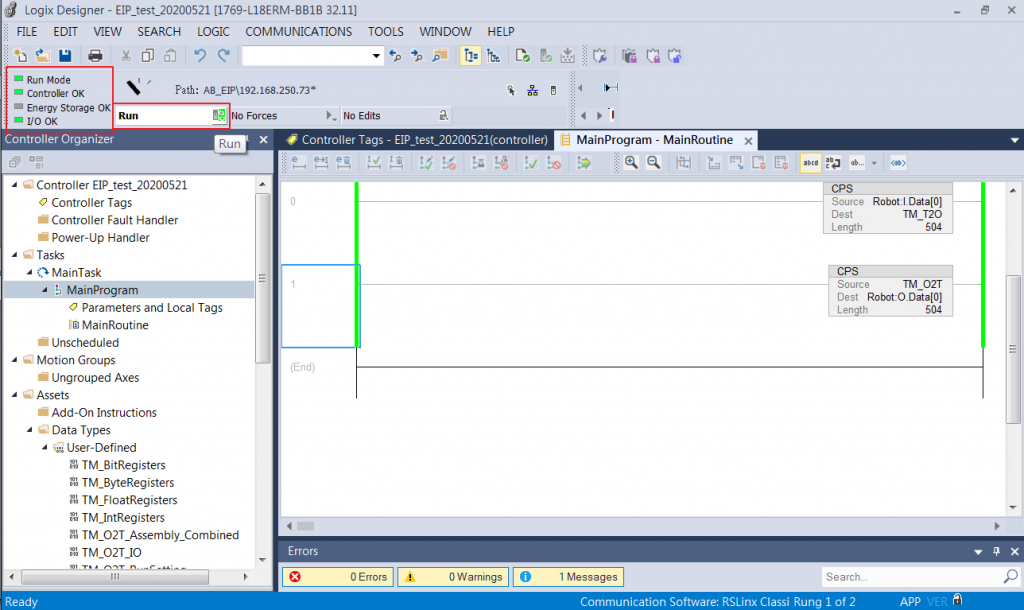Toggle the 0 Errors filter
Screen dimensions: 1024x610
[338, 577]
